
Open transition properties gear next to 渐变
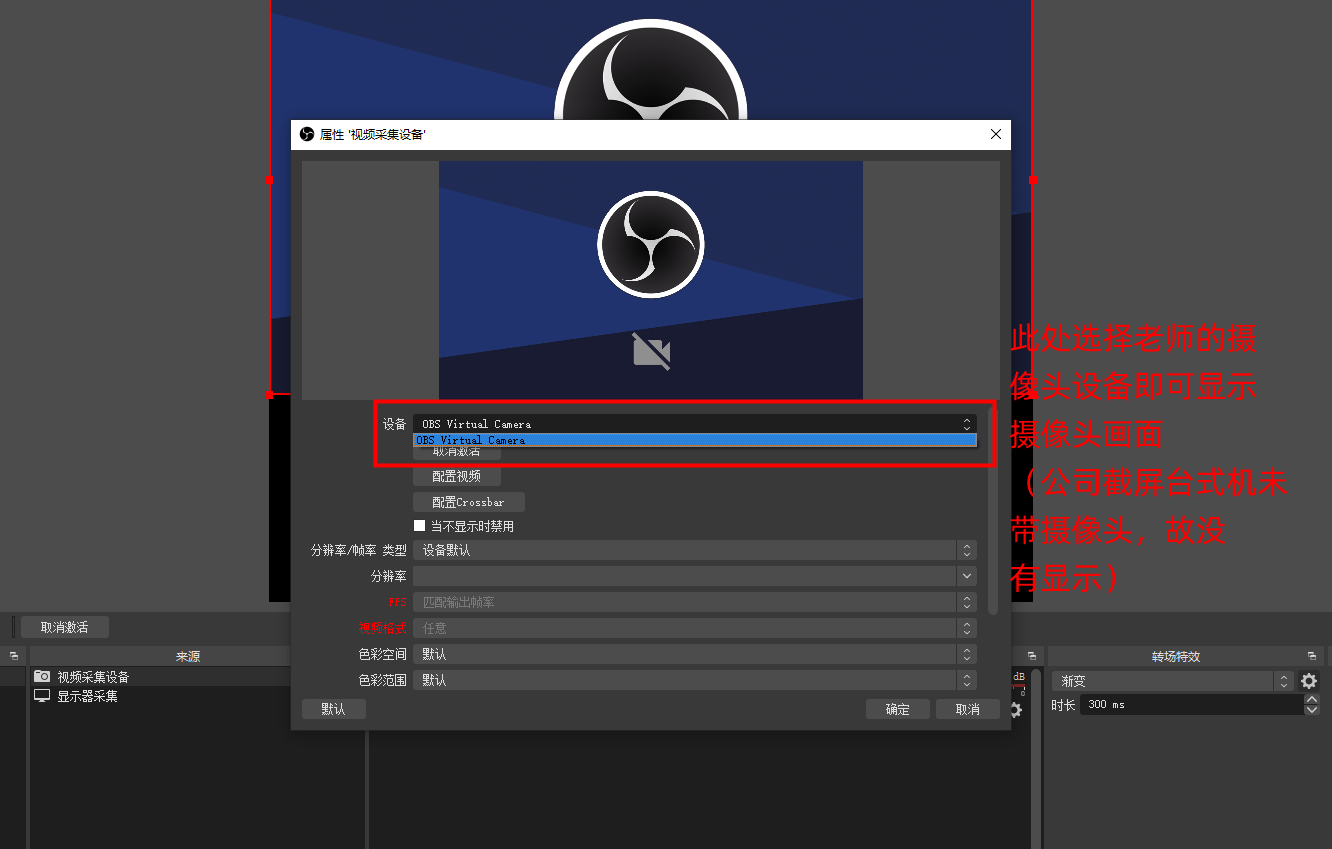click(x=1308, y=681)
